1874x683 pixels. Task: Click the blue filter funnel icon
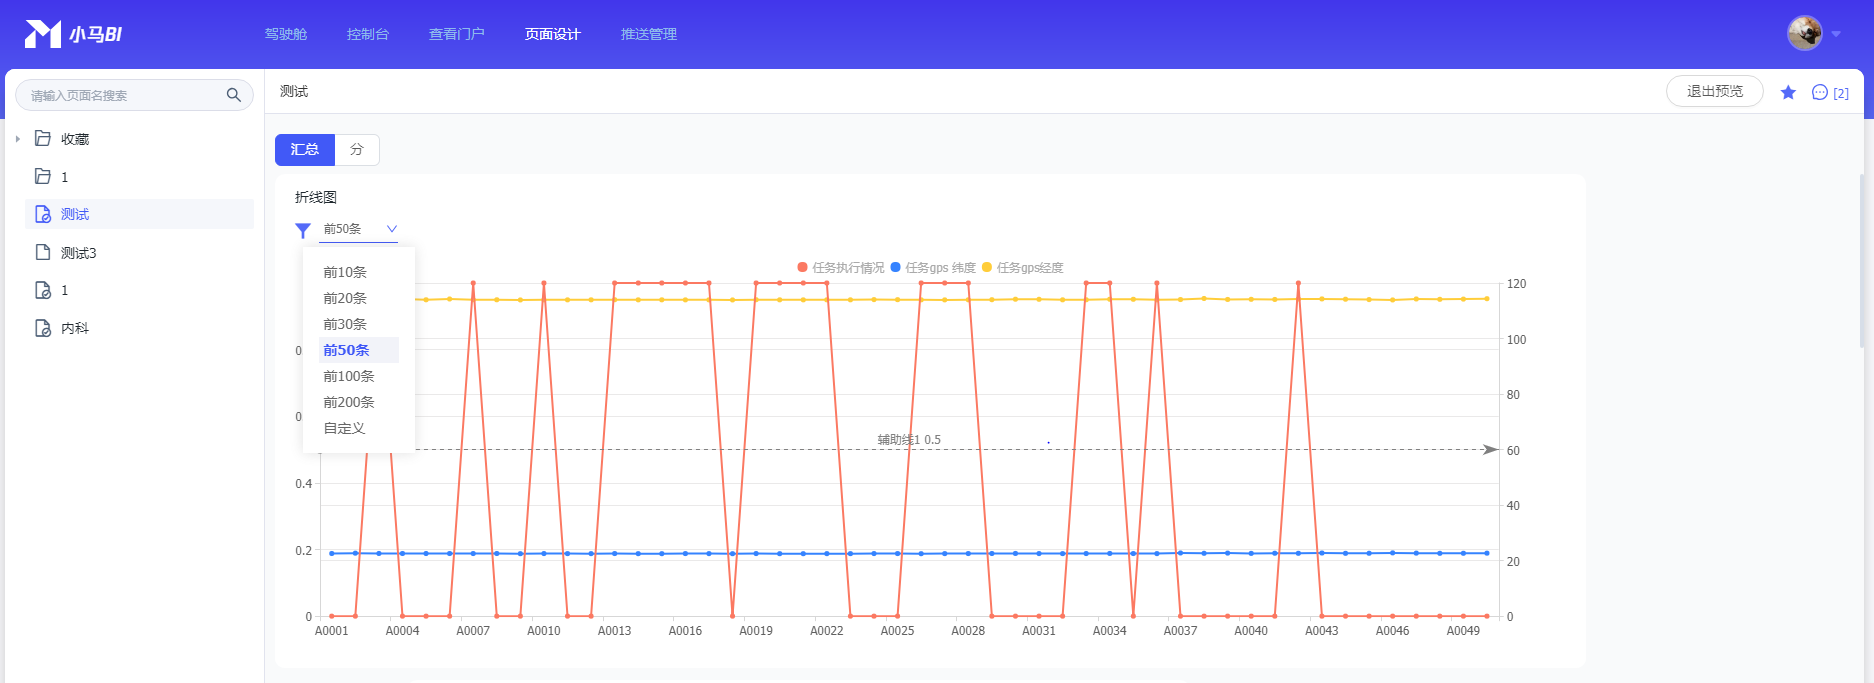303,230
